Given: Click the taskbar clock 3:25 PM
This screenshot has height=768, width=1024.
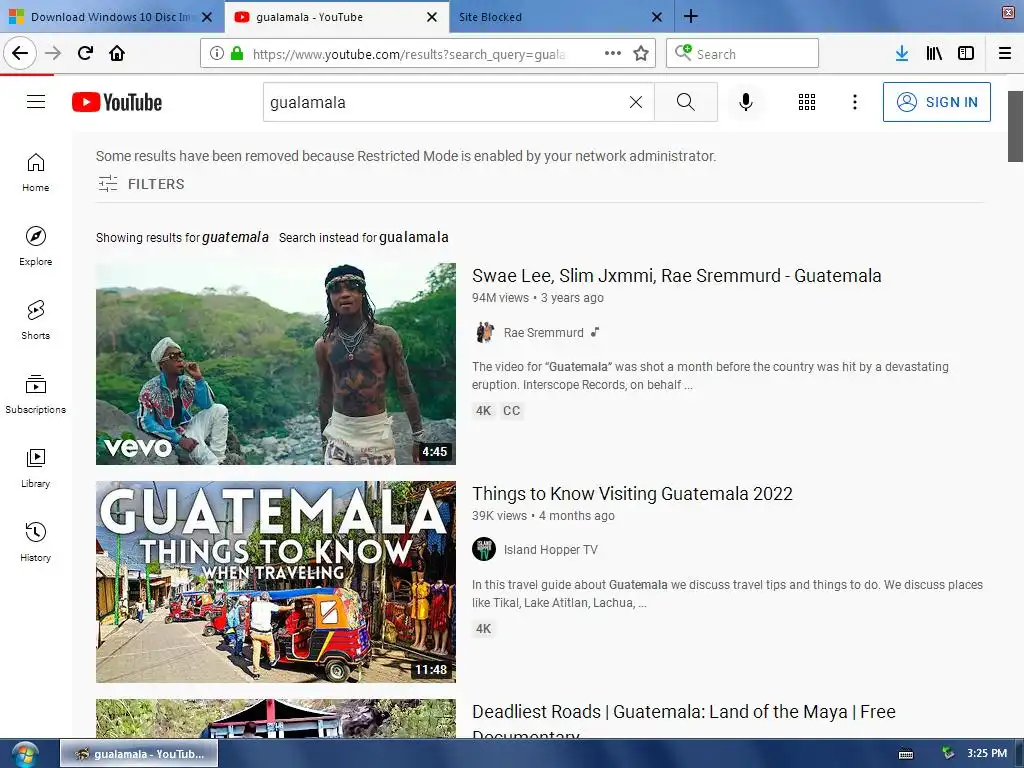Looking at the screenshot, I should (x=987, y=753).
